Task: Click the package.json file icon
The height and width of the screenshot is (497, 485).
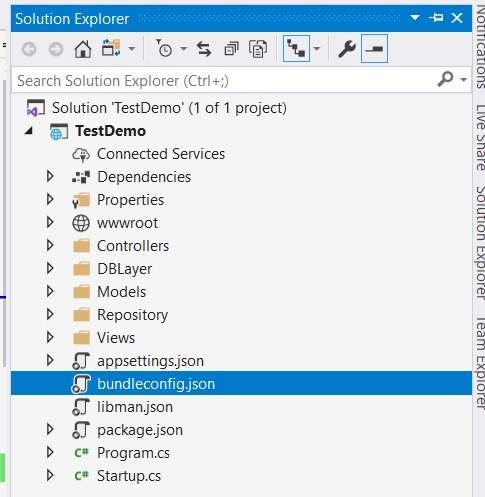Action: [x=81, y=430]
